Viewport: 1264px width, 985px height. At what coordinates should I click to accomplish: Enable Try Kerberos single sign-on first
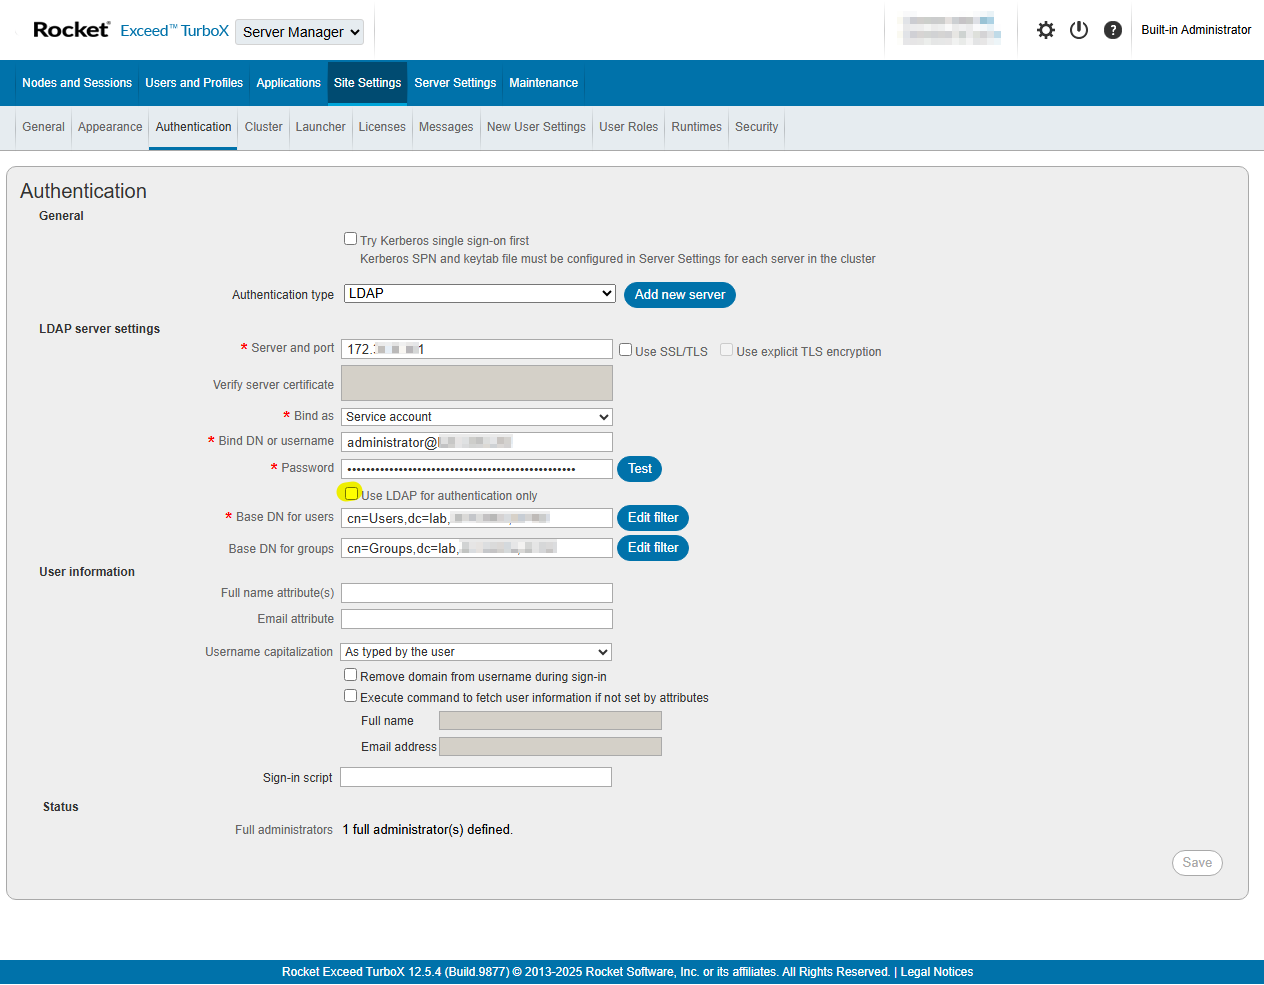[351, 239]
